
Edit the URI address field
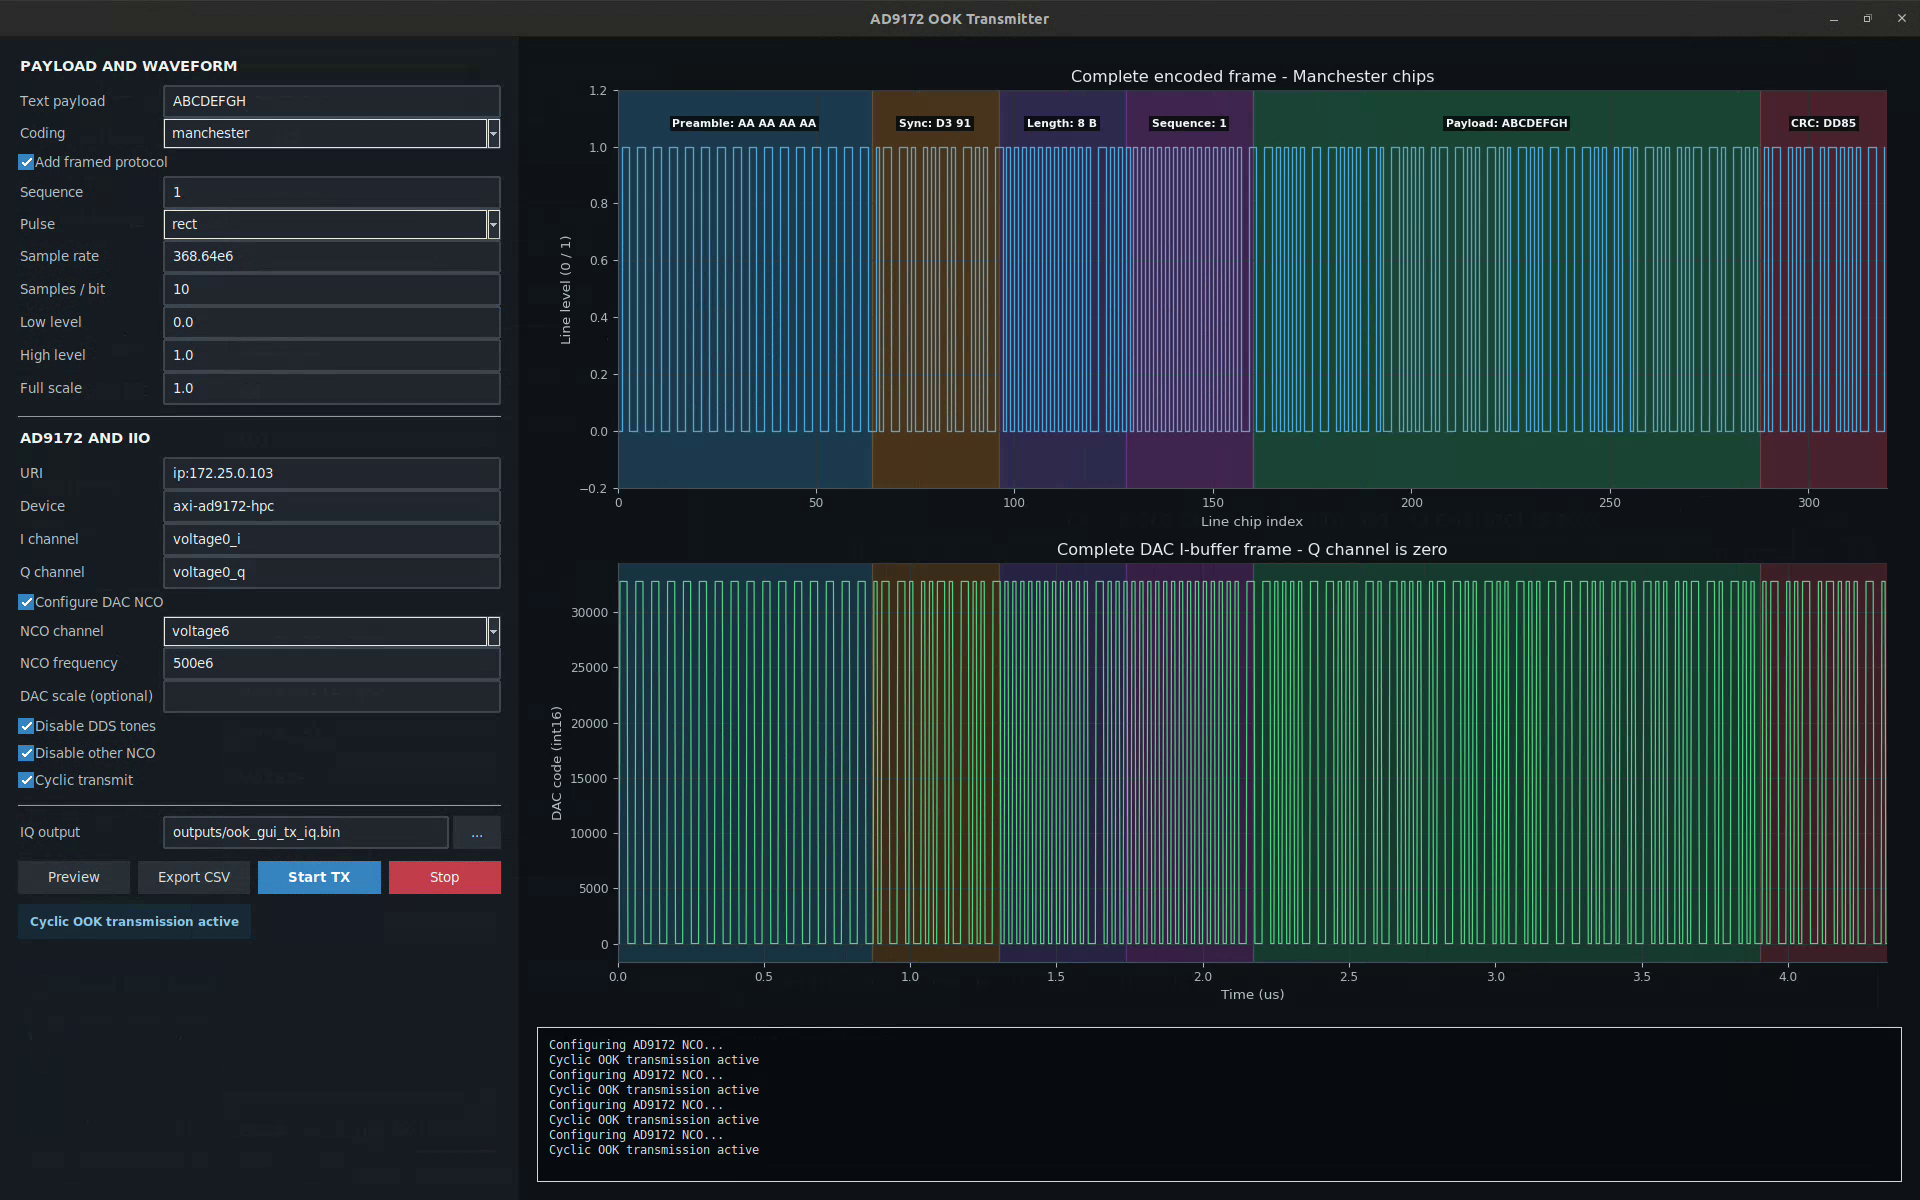[332, 473]
